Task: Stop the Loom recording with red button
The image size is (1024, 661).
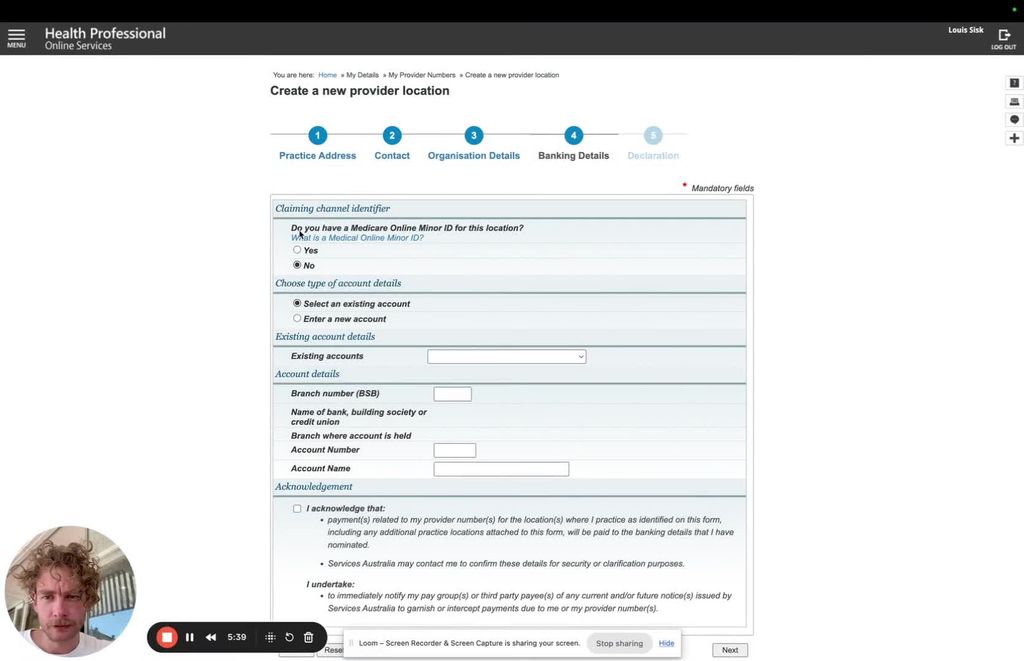Action: pyautogui.click(x=167, y=637)
